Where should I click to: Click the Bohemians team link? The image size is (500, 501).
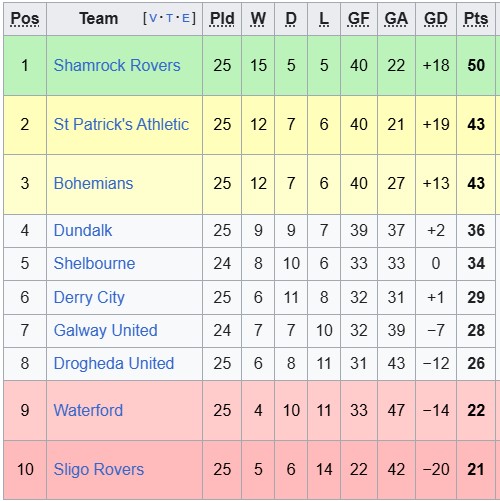pyautogui.click(x=93, y=183)
